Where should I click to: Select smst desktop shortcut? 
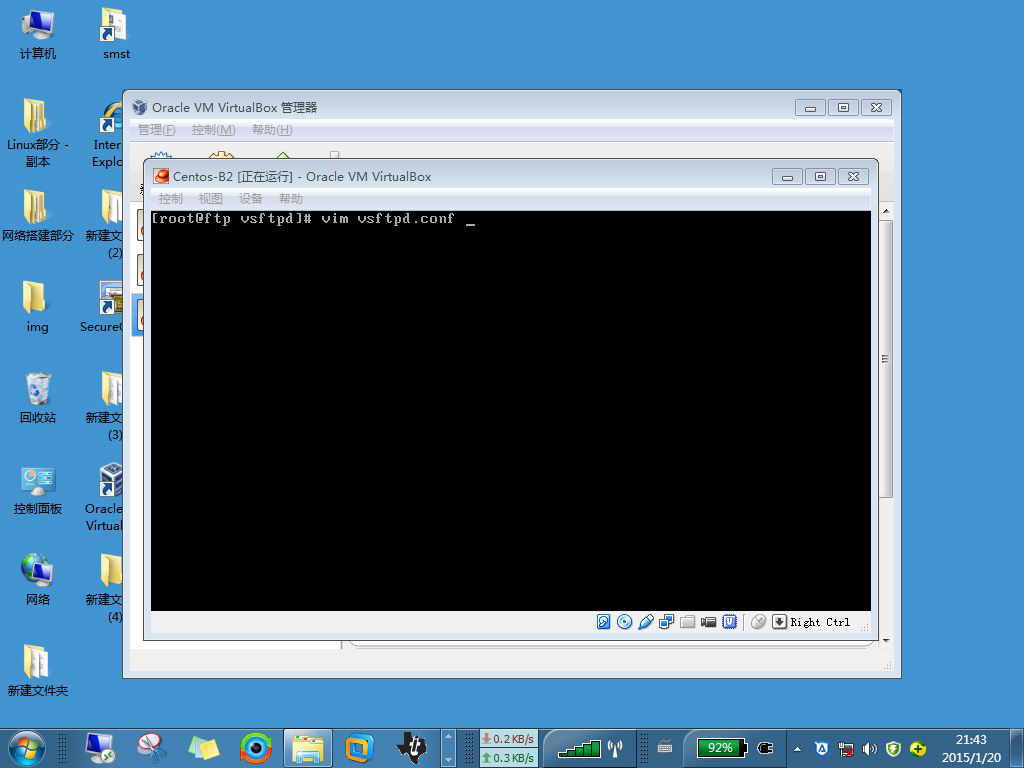(x=116, y=34)
